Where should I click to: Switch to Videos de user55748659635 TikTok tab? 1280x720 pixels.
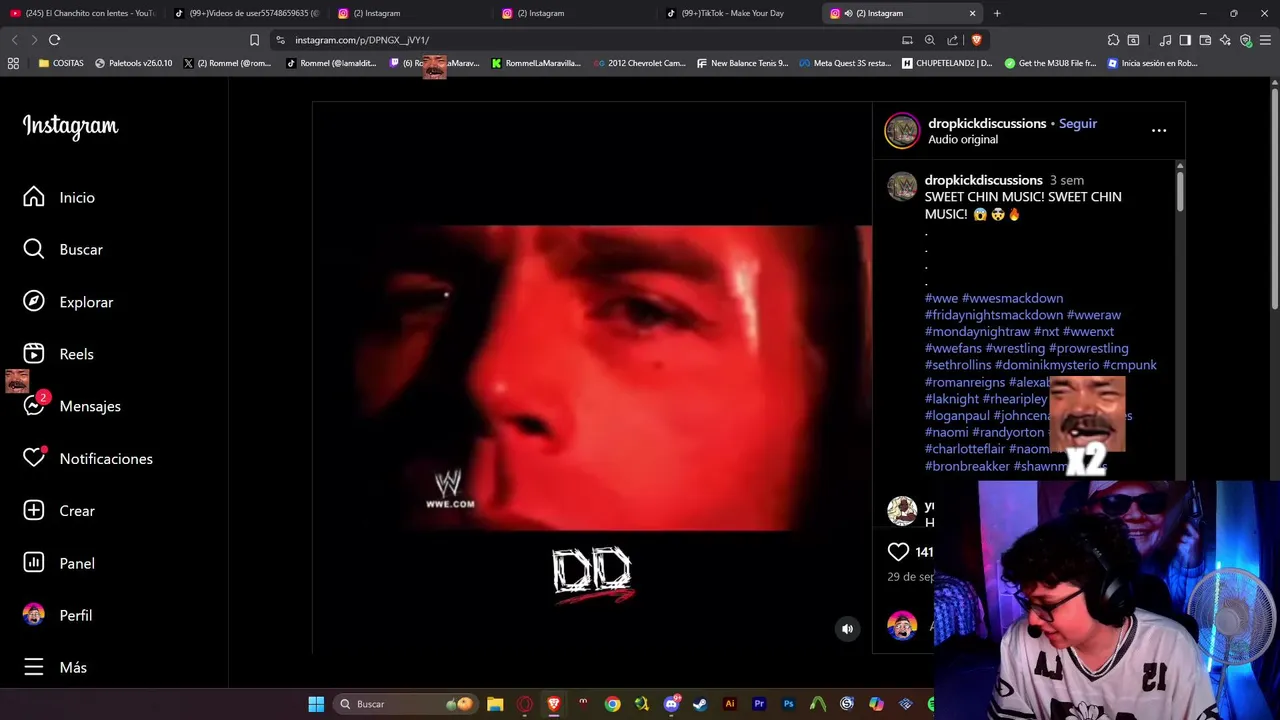pos(246,13)
